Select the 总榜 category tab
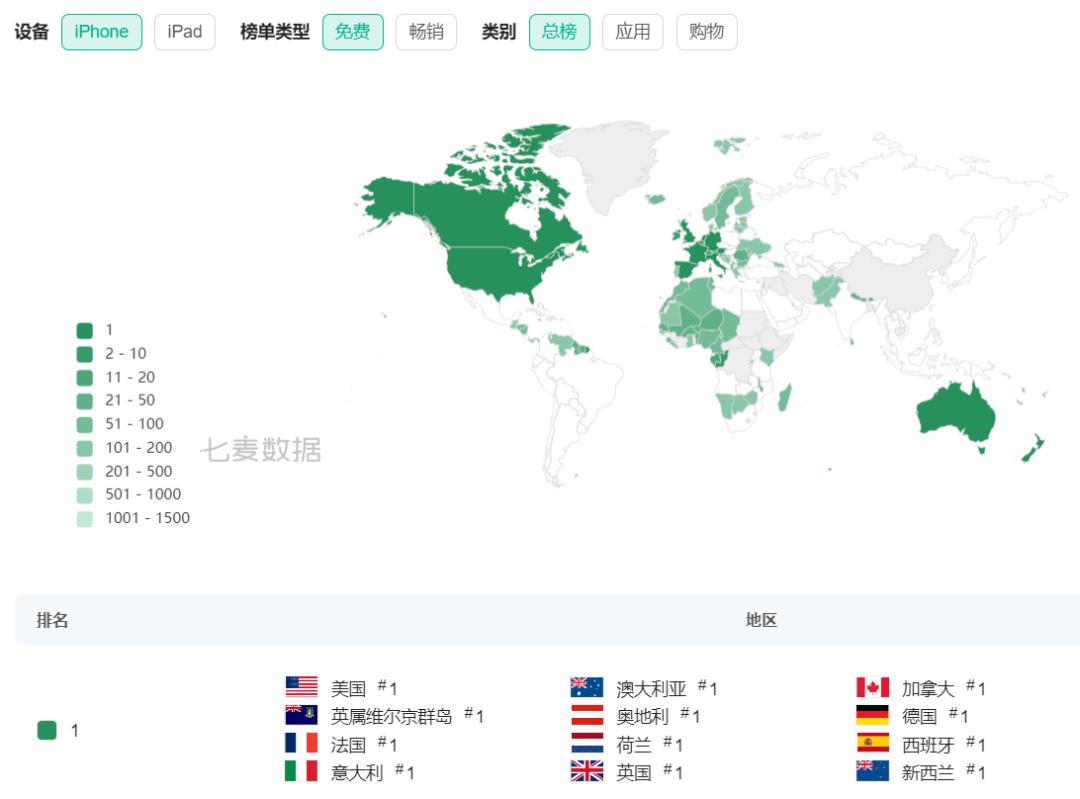Image resolution: width=1080 pixels, height=799 pixels. (560, 31)
